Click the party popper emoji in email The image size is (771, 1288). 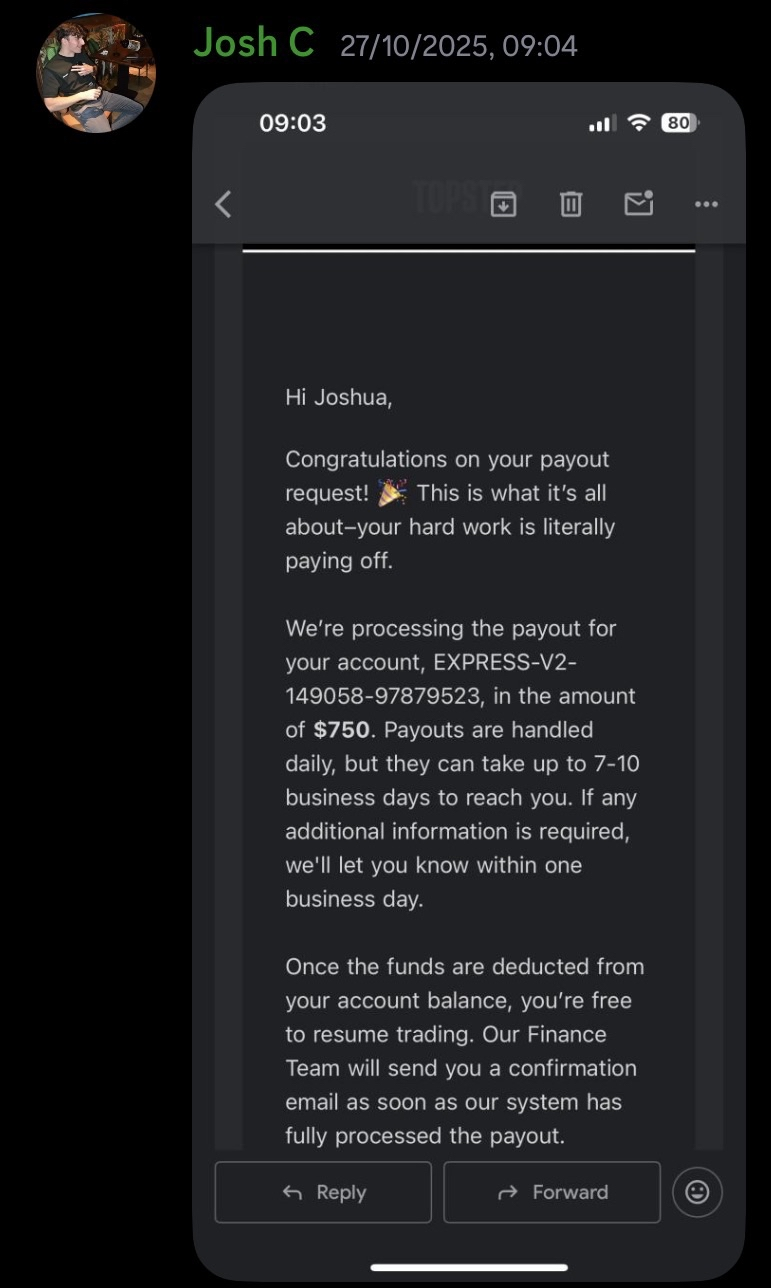pyautogui.click(x=393, y=492)
